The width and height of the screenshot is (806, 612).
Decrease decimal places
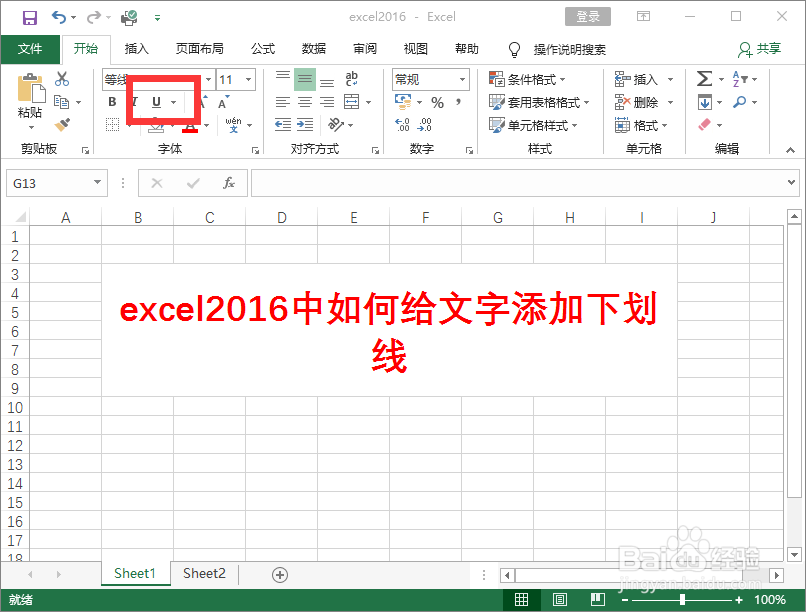coord(425,125)
